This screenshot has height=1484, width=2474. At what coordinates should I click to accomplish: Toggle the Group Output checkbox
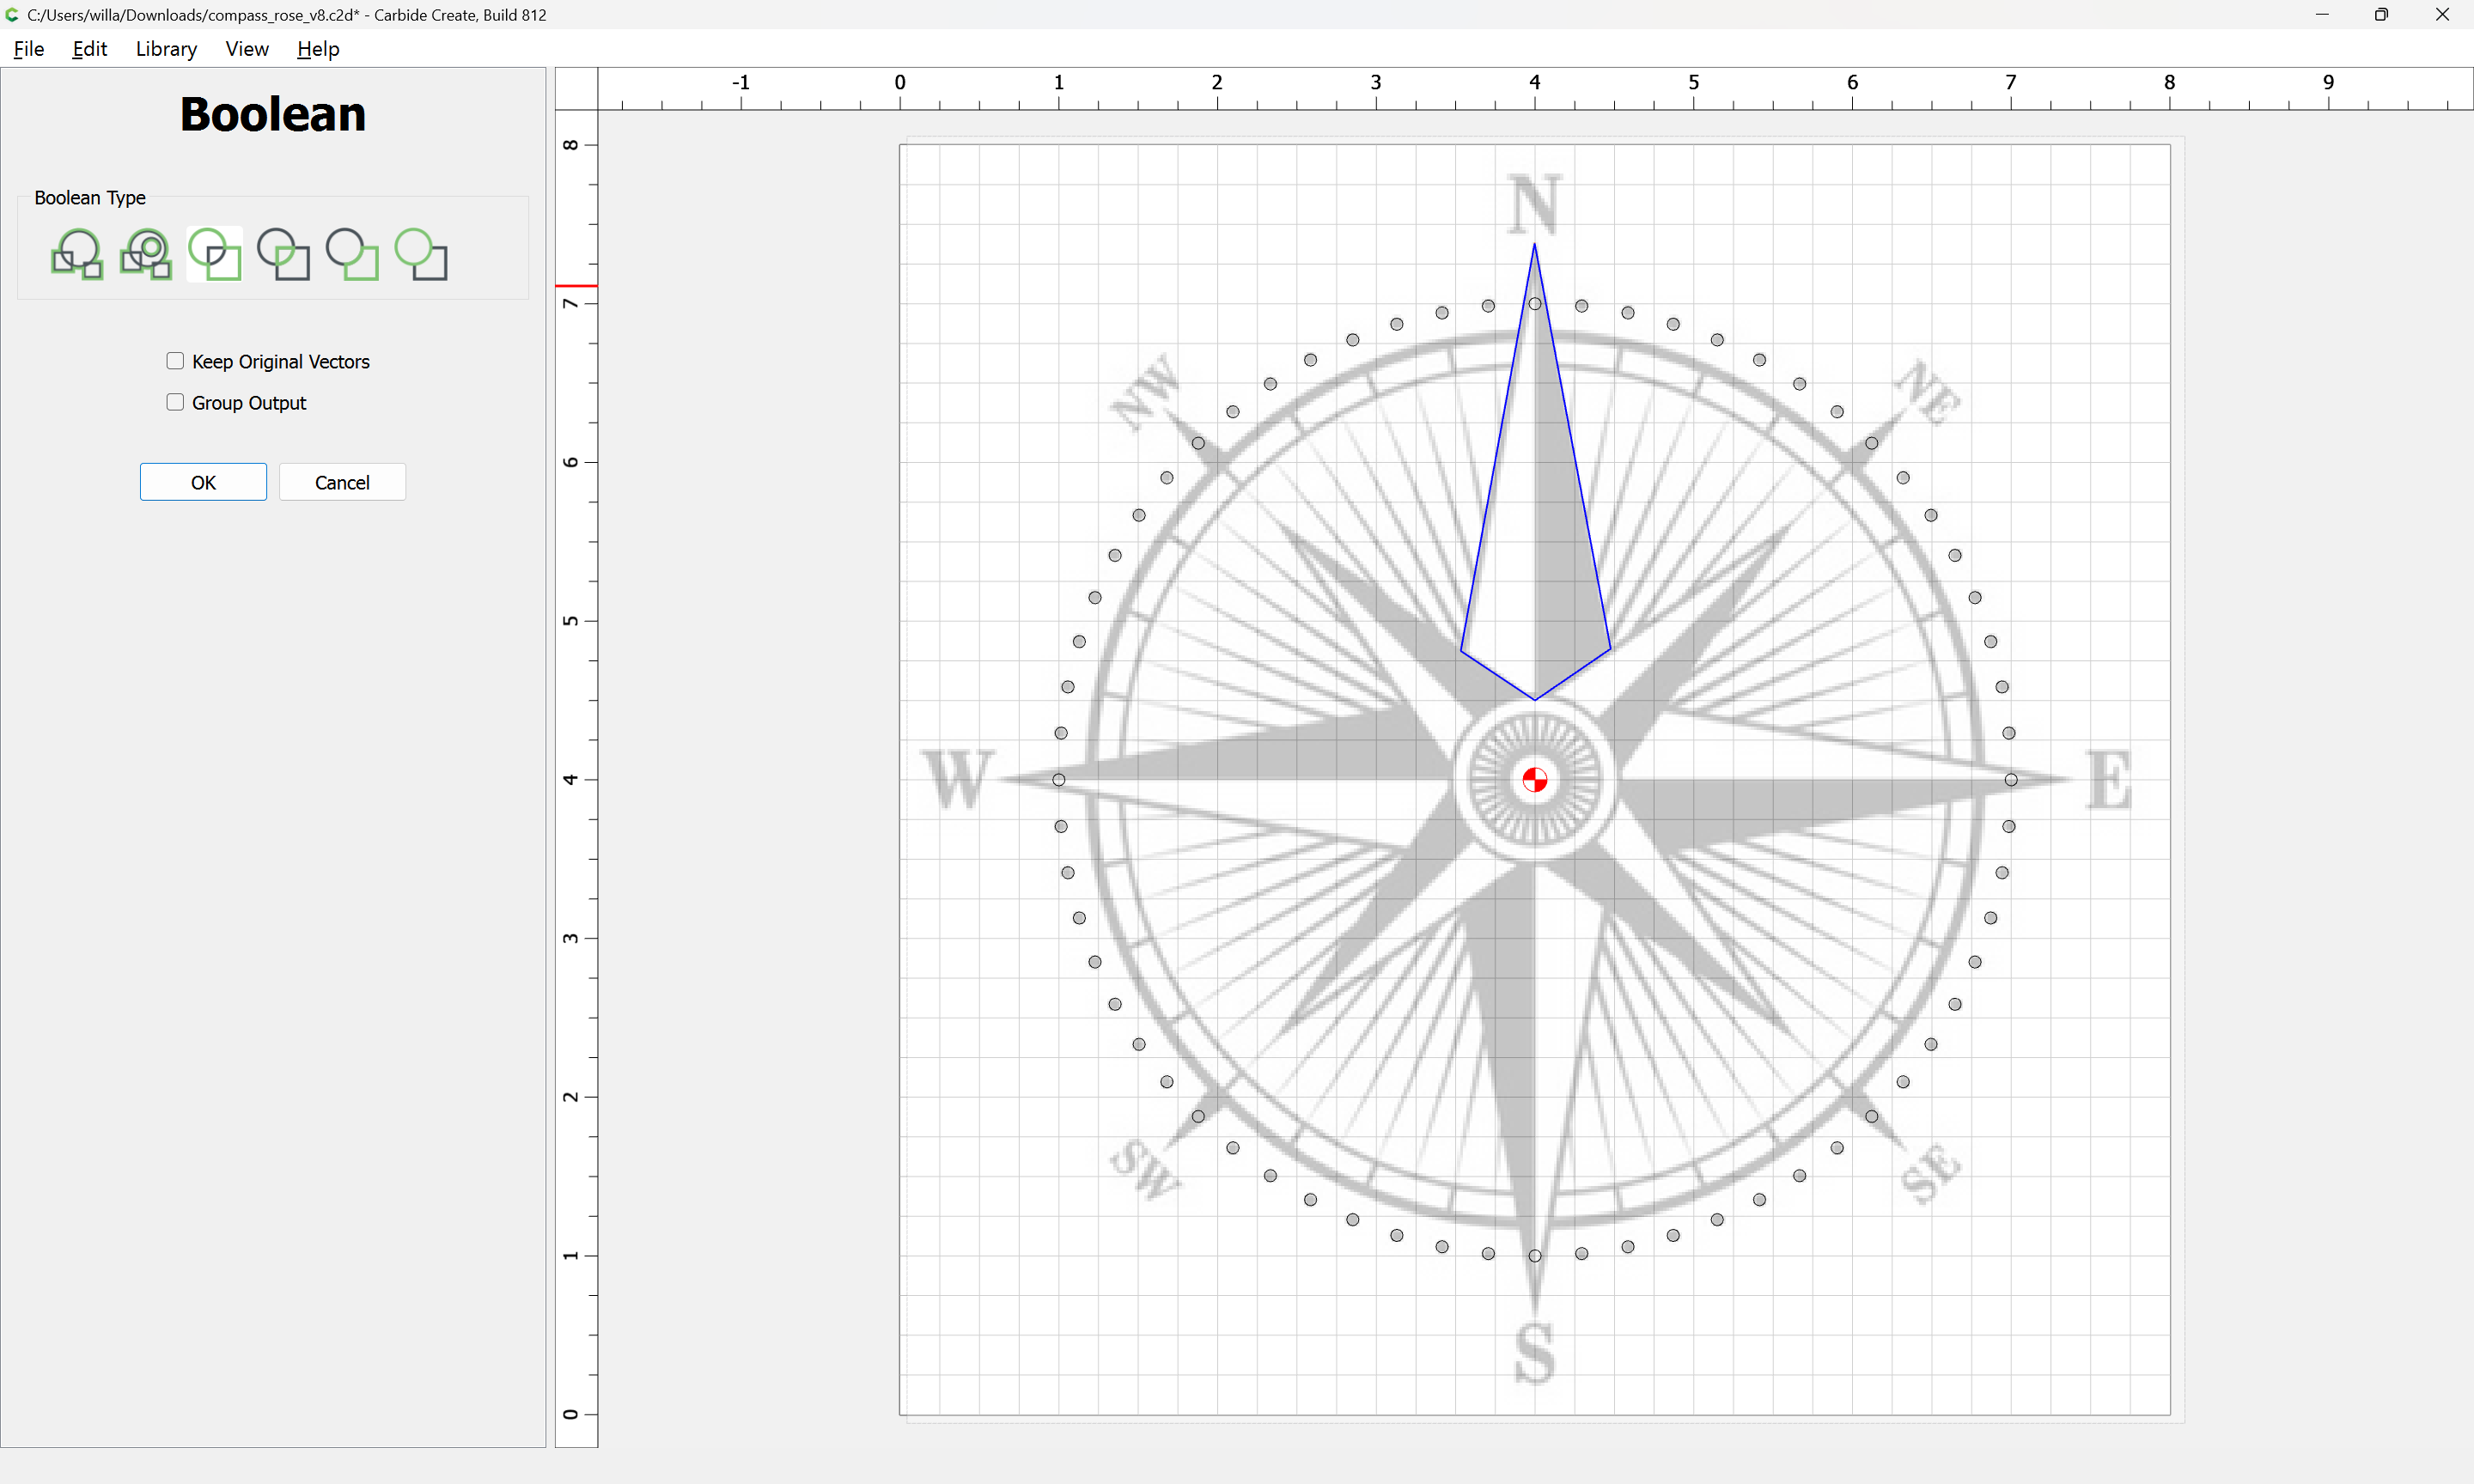click(x=175, y=402)
